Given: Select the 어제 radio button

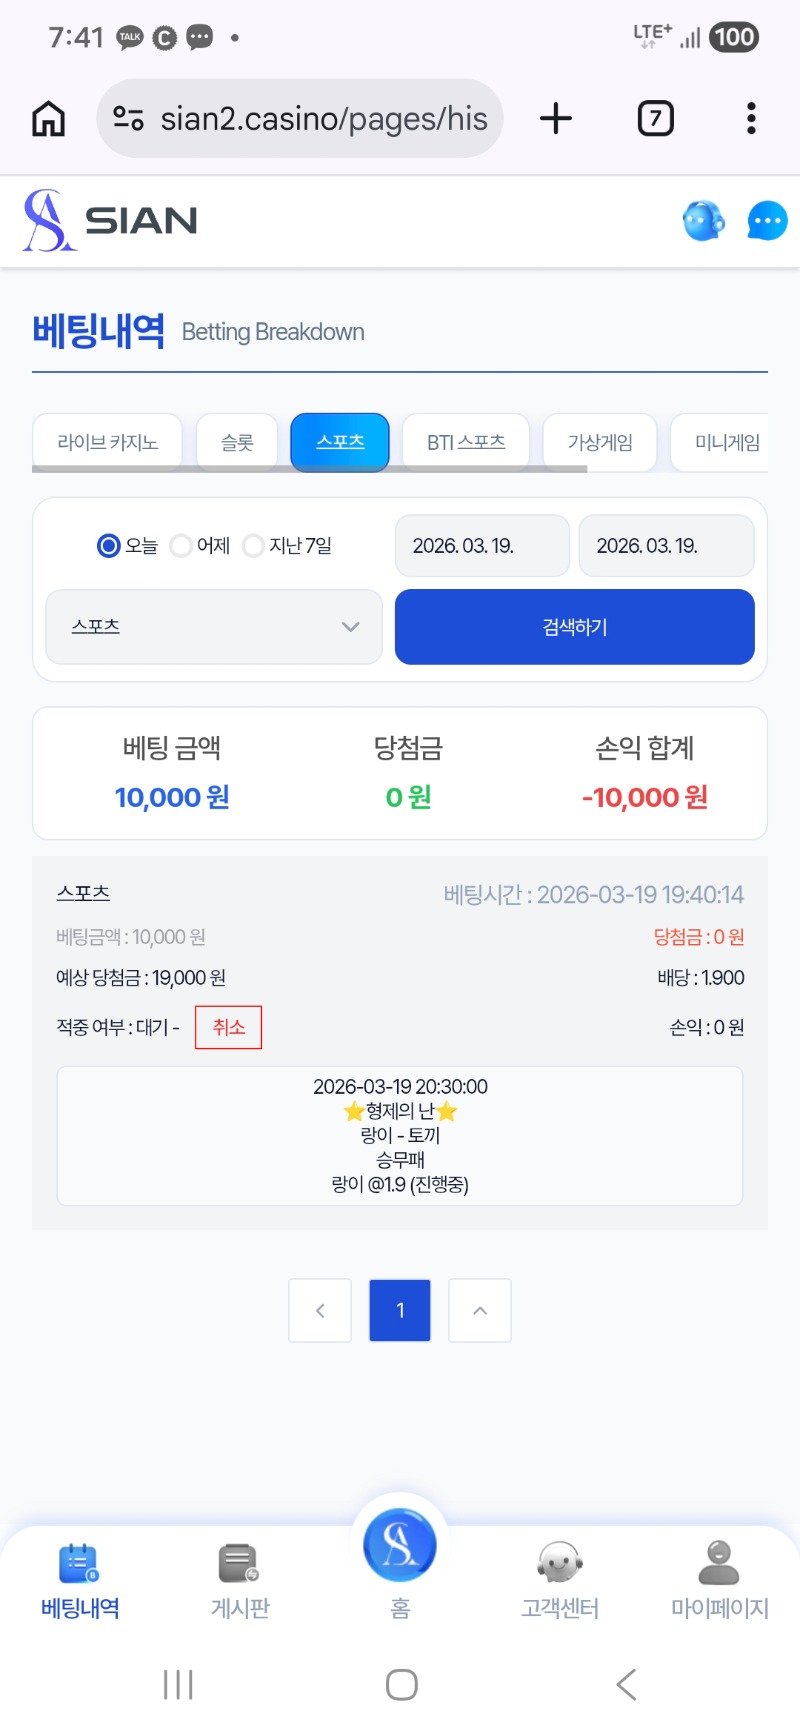Looking at the screenshot, I should (x=181, y=546).
